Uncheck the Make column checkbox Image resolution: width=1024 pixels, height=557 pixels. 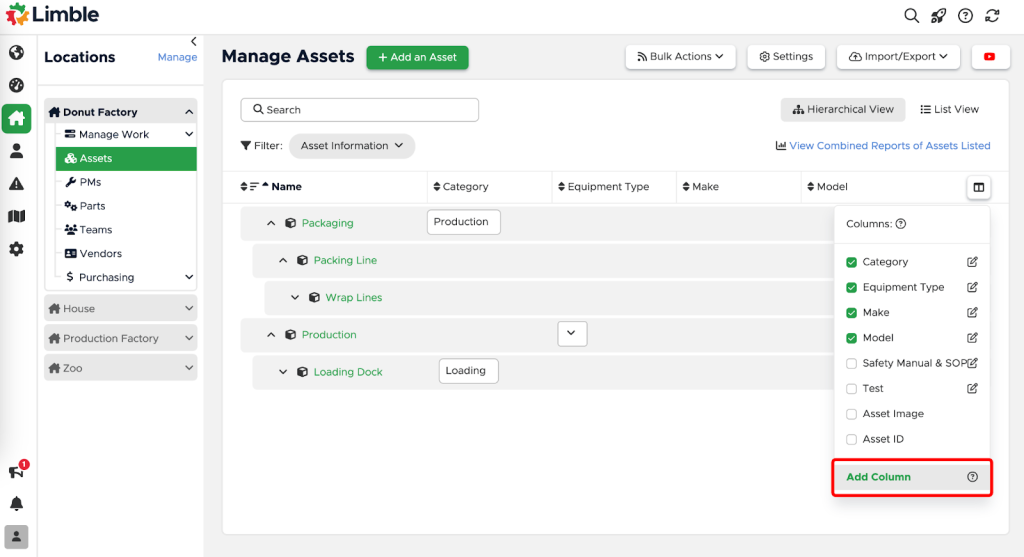tap(852, 313)
